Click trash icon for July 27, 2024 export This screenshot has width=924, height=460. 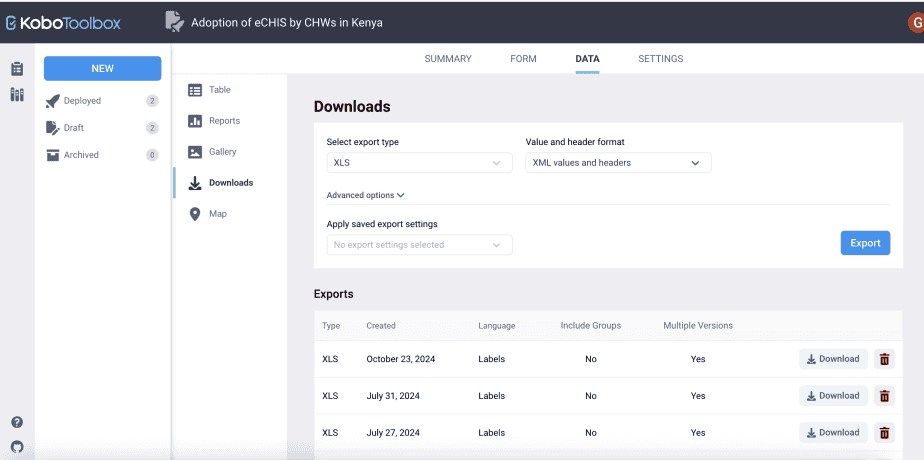(884, 433)
